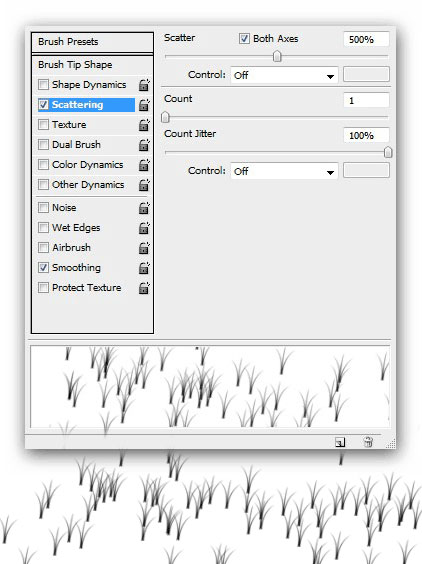Click the delete brush trash icon
422x564 pixels.
[368, 442]
